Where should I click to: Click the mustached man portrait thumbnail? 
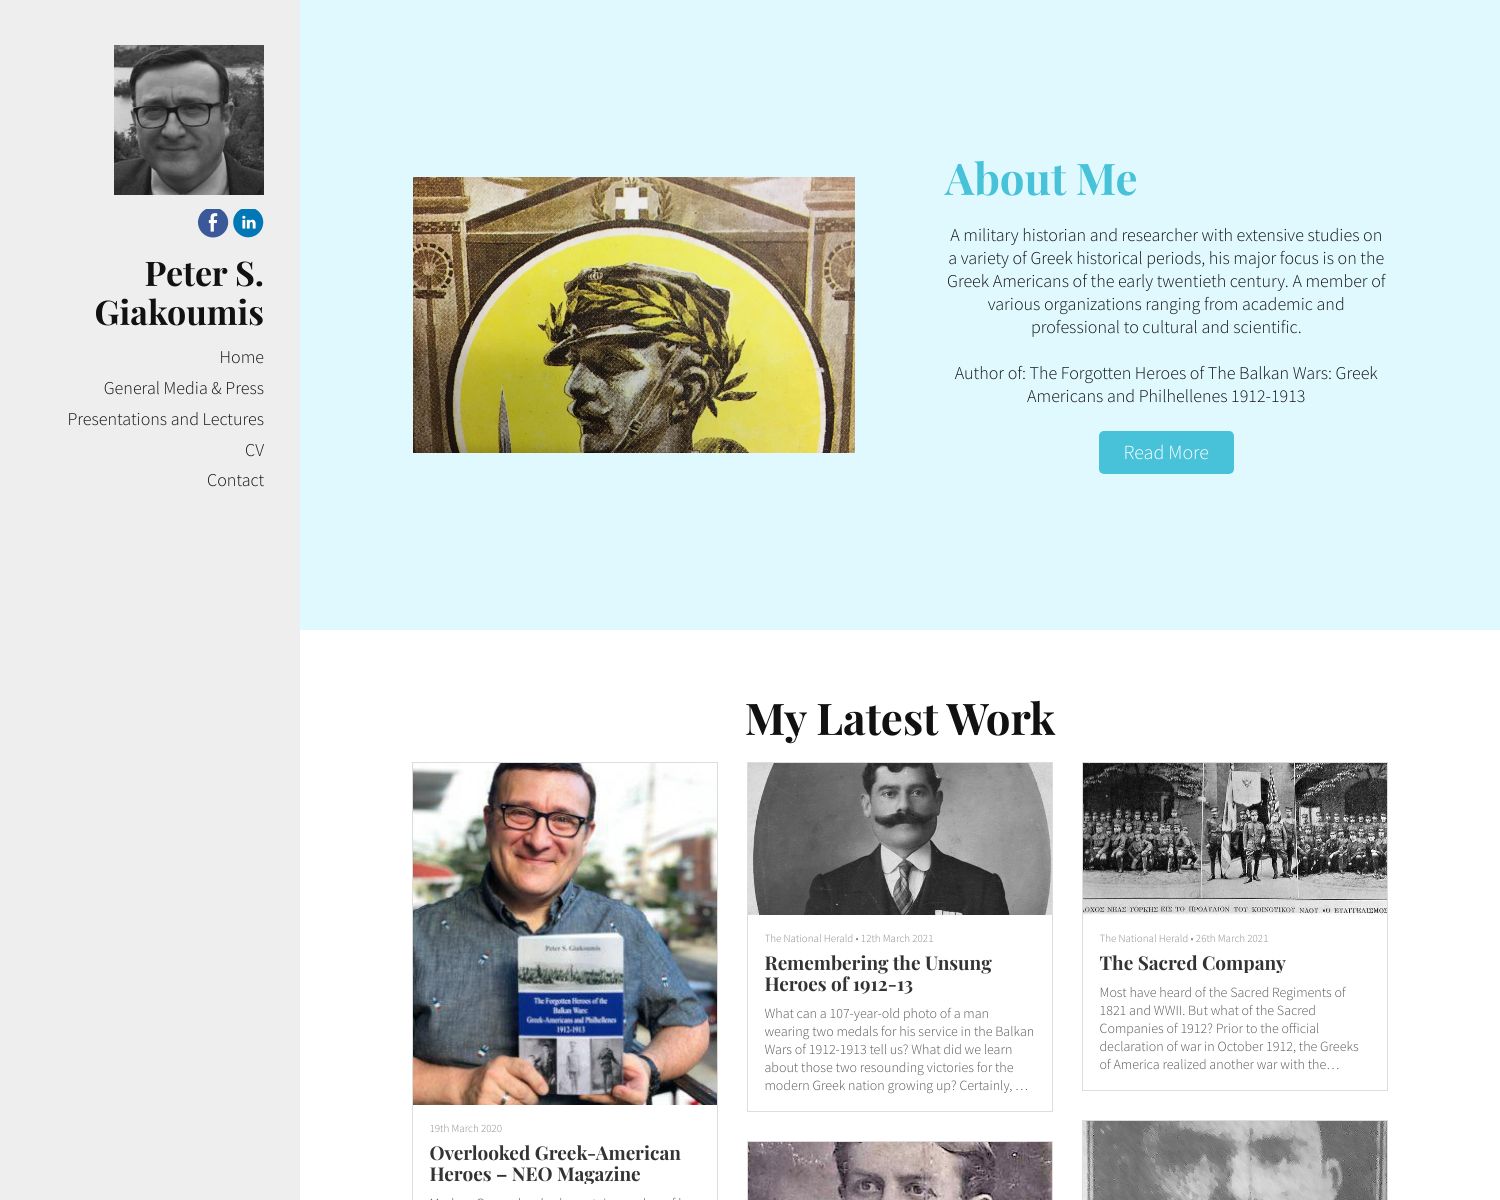click(900, 839)
